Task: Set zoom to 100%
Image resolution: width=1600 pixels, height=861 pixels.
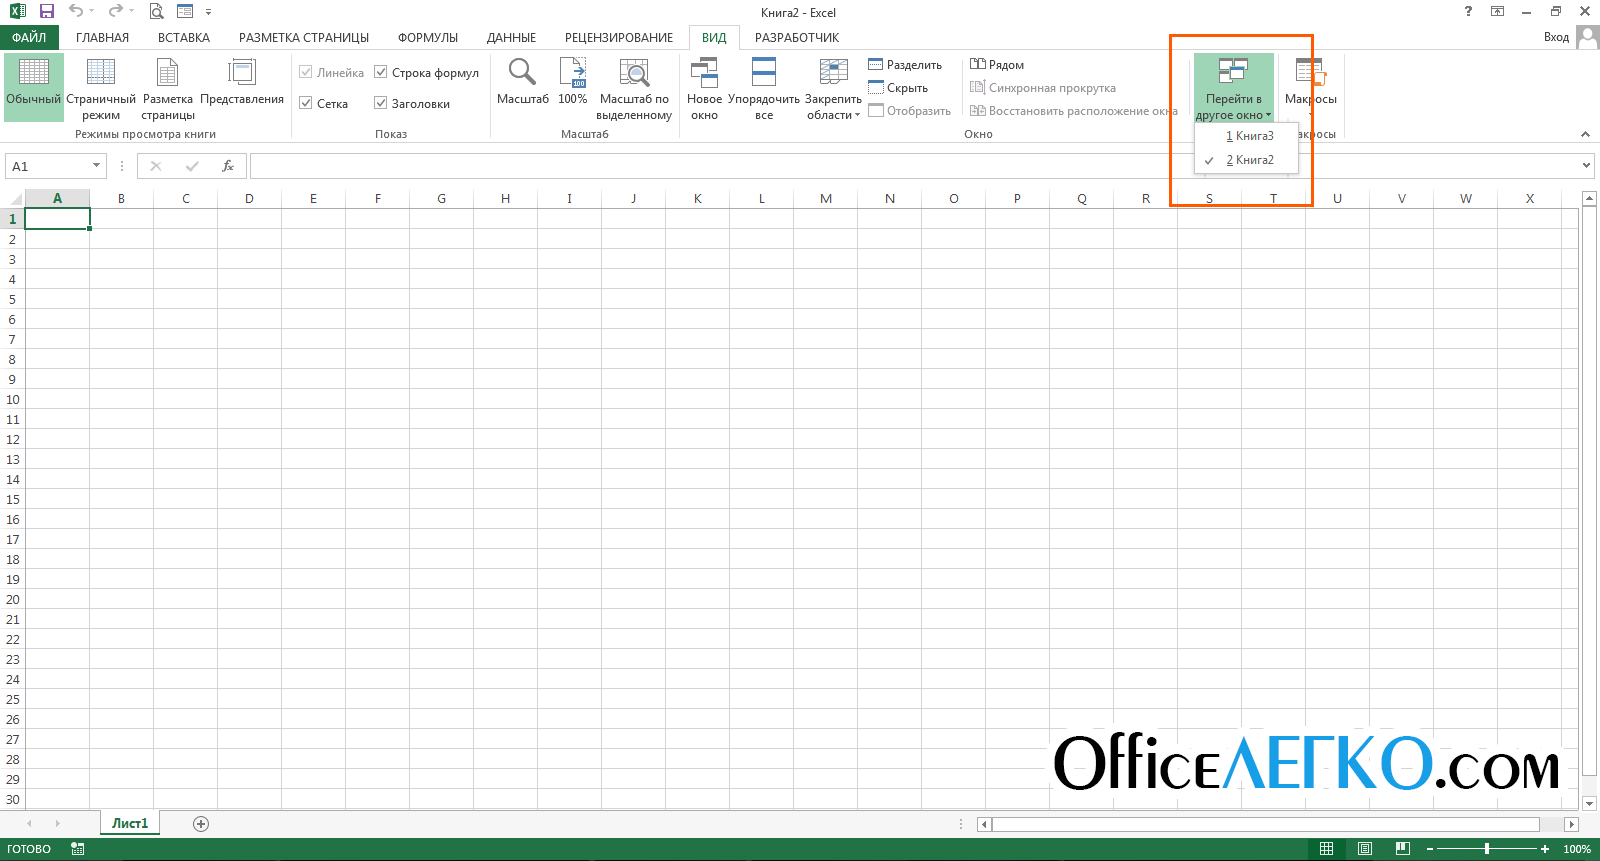Action: tap(573, 80)
